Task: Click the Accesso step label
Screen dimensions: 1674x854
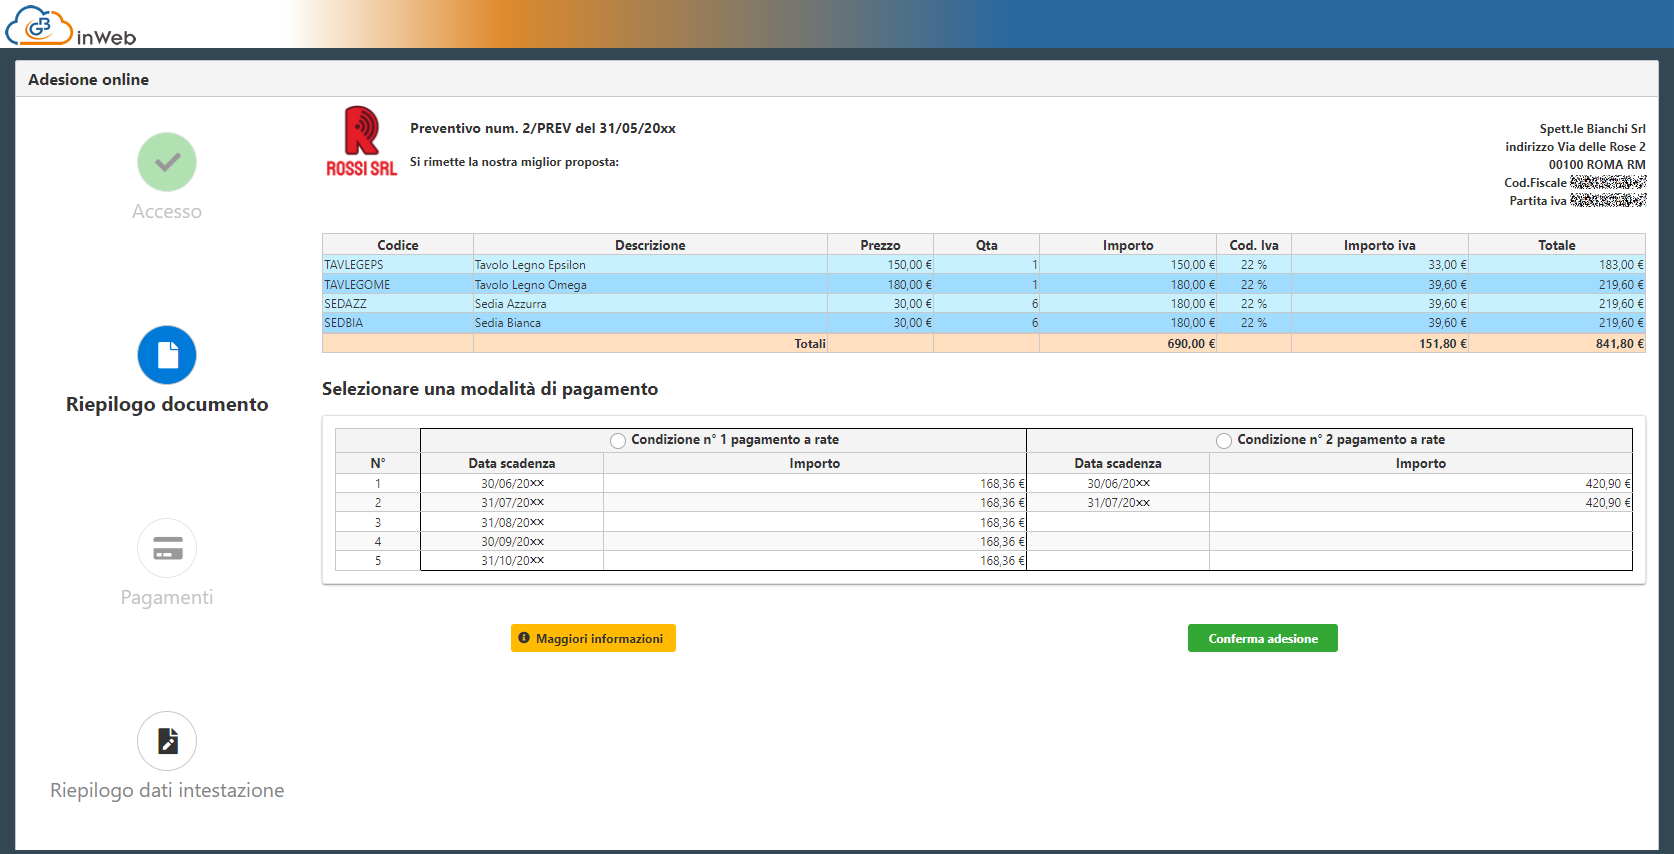Action: point(167,211)
